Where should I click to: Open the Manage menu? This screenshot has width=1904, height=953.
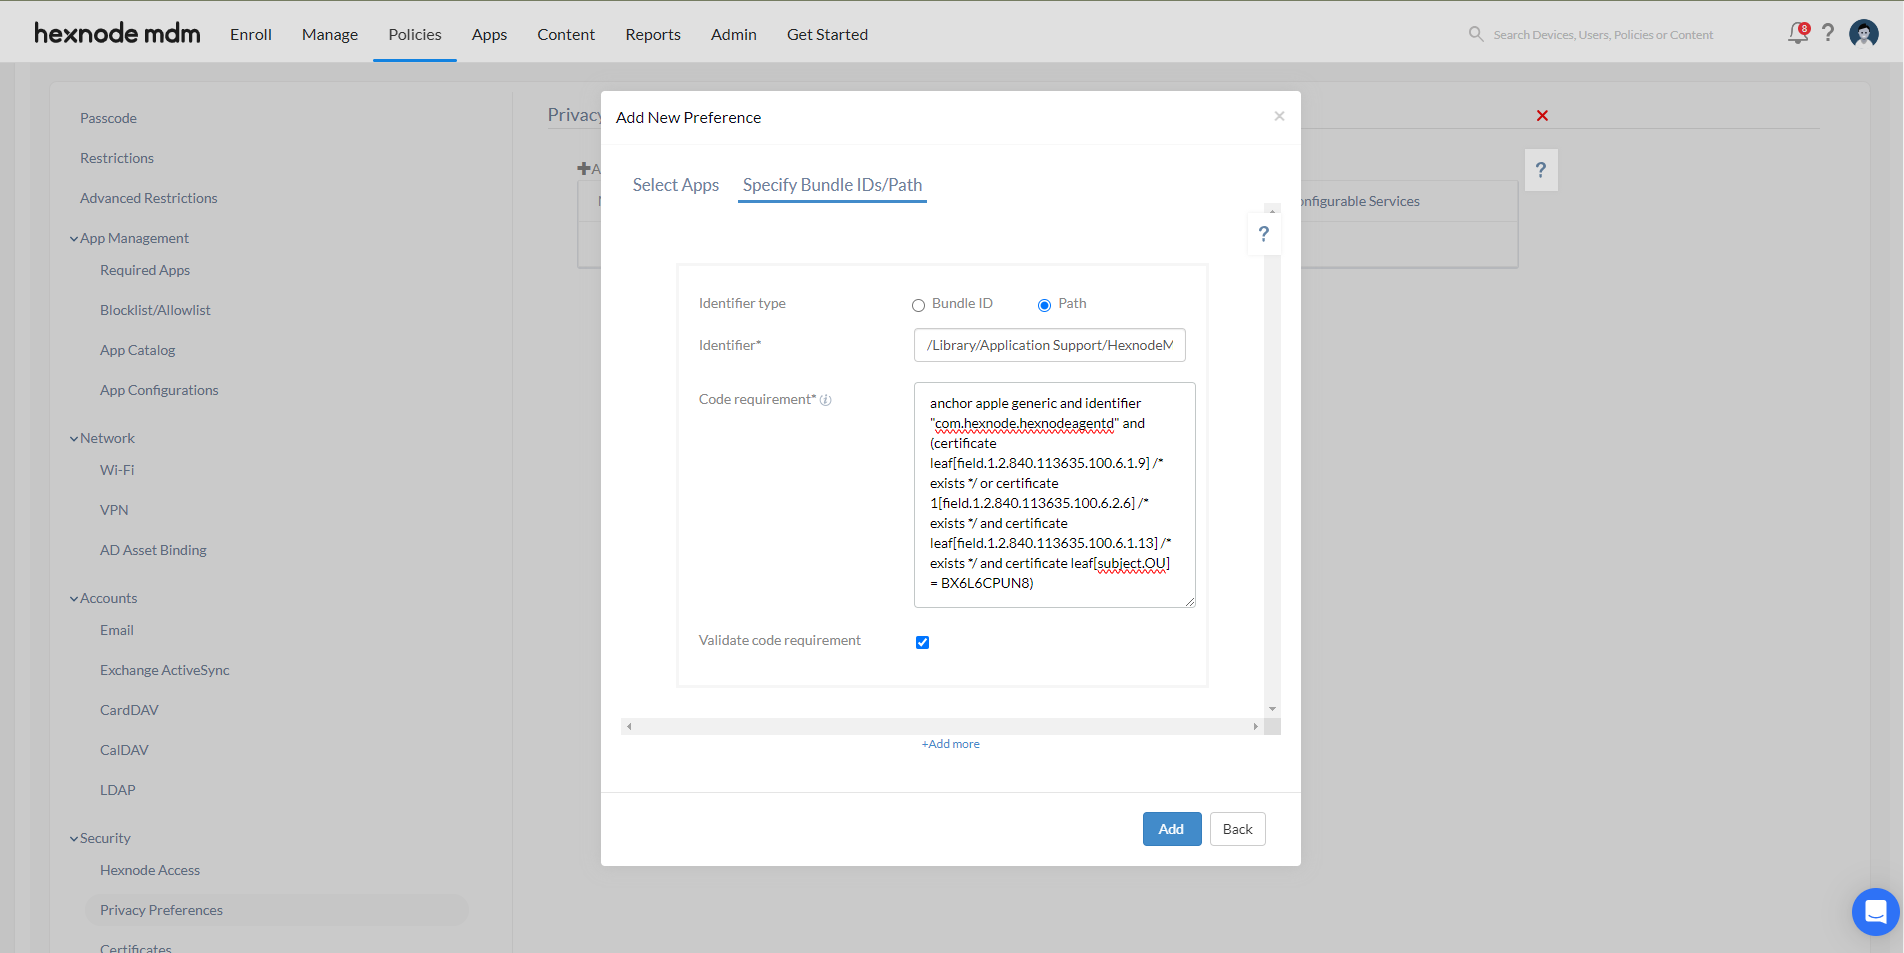(330, 34)
